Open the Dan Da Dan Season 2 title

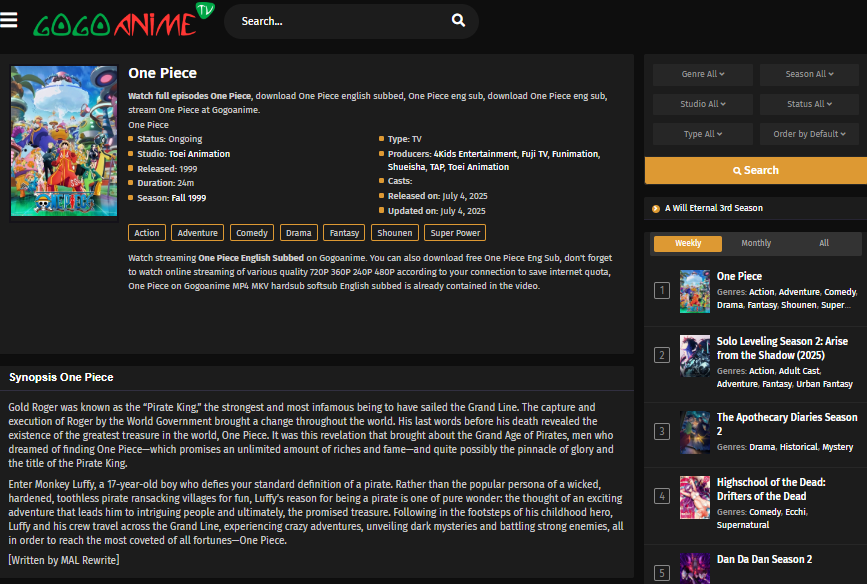(764, 559)
